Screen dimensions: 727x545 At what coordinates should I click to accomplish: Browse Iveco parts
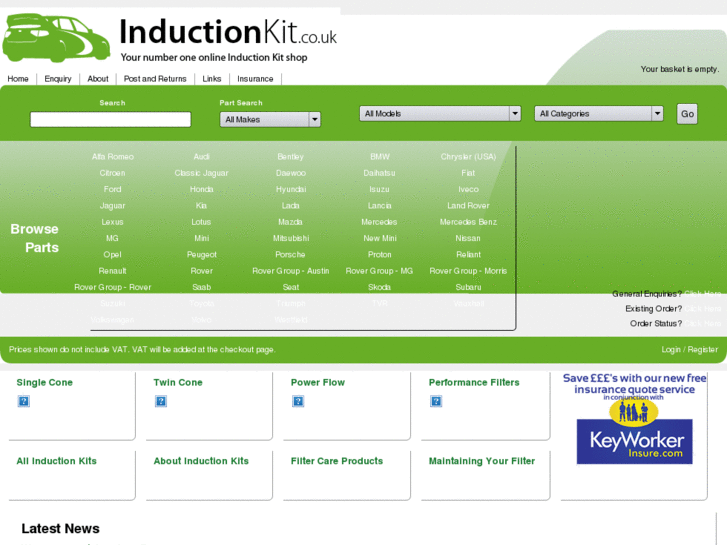tap(468, 189)
